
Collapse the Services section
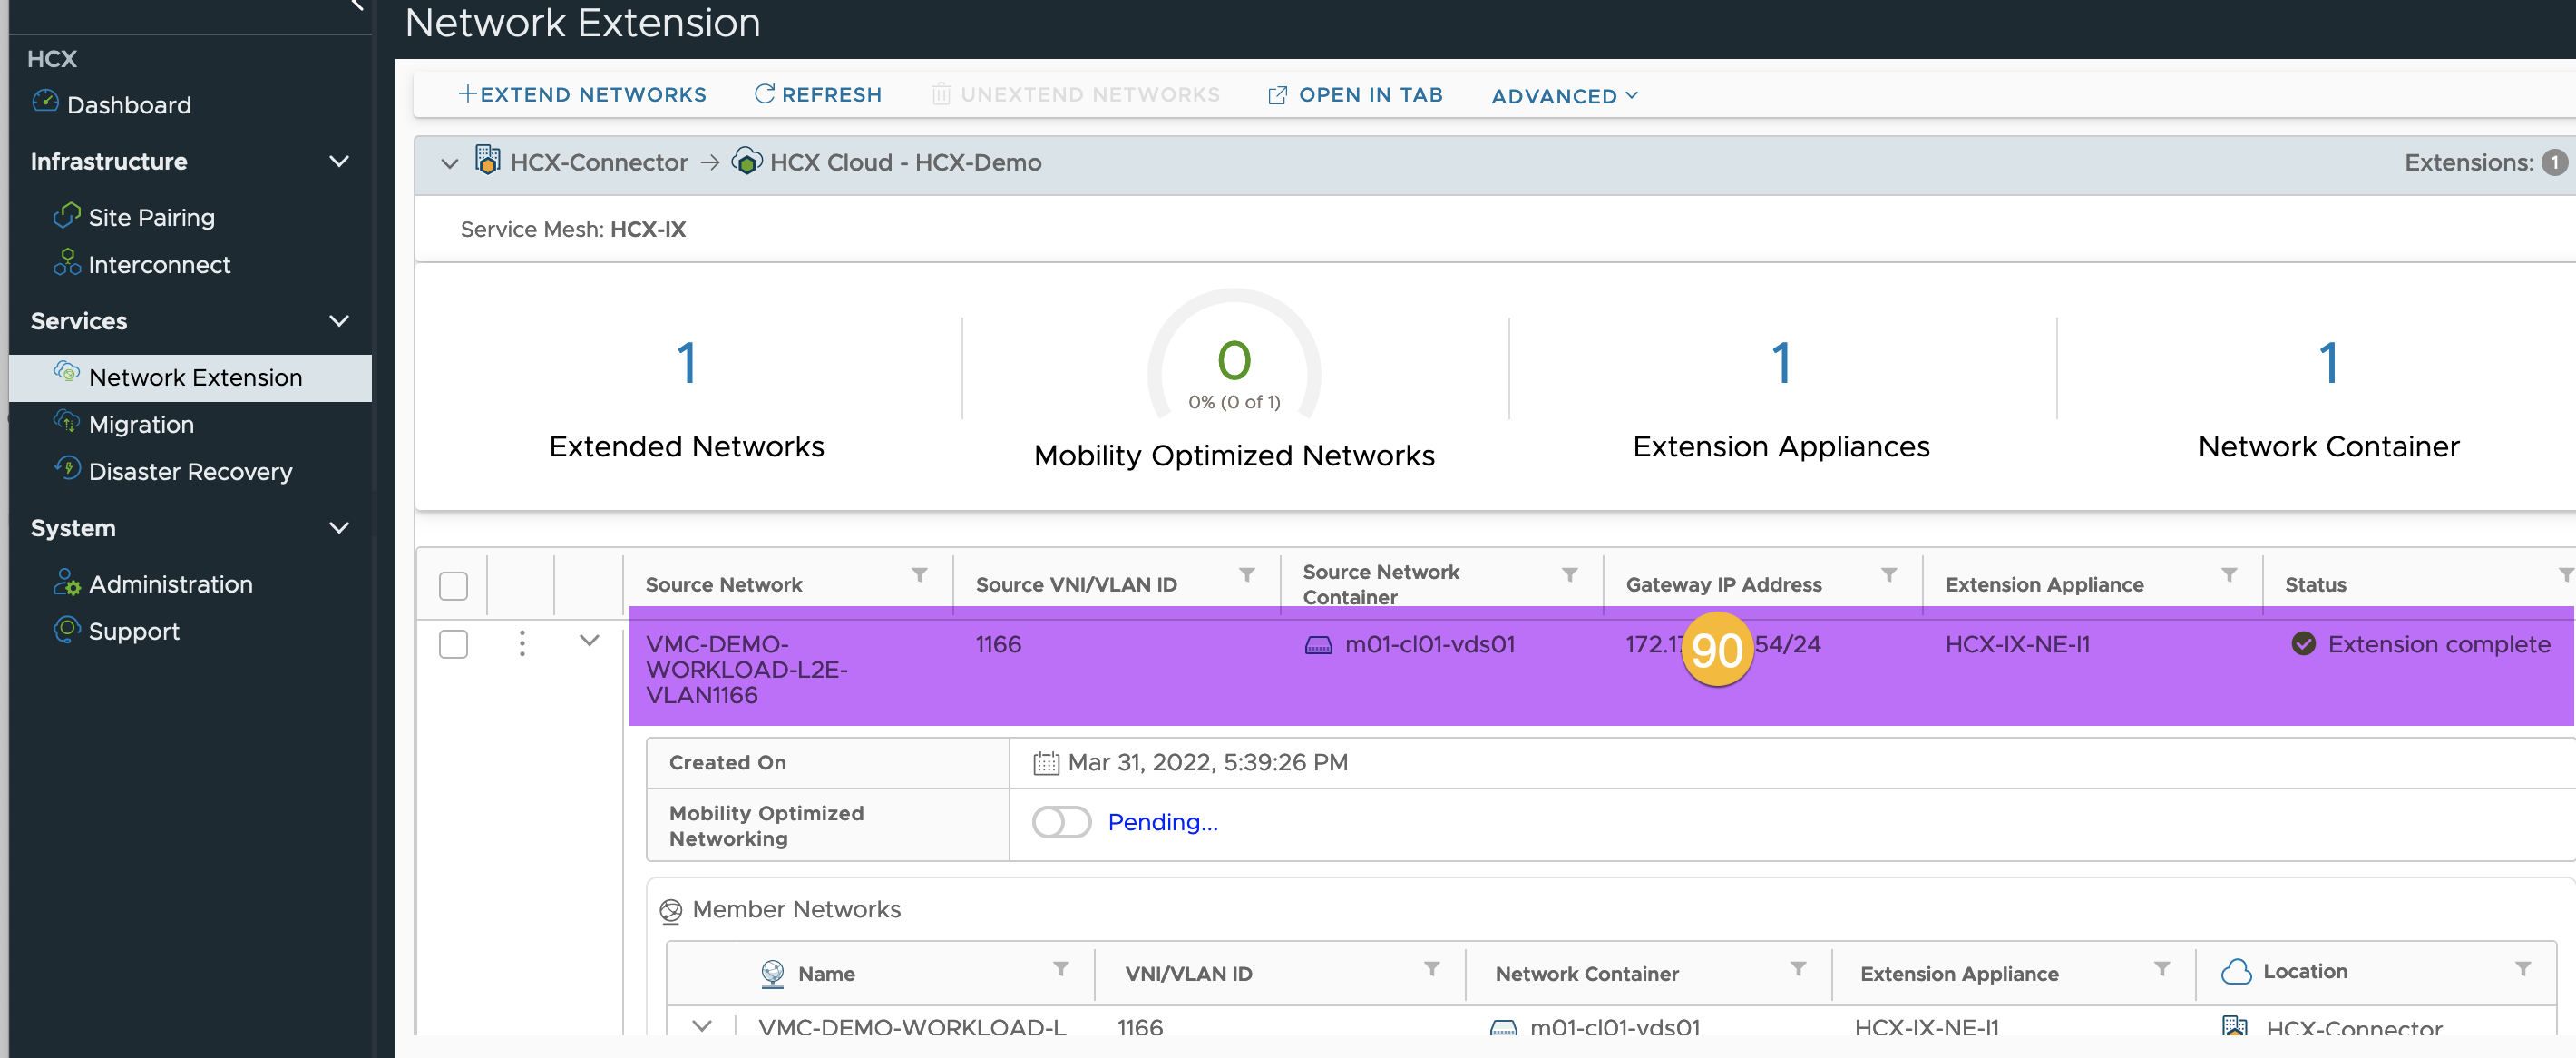point(339,321)
